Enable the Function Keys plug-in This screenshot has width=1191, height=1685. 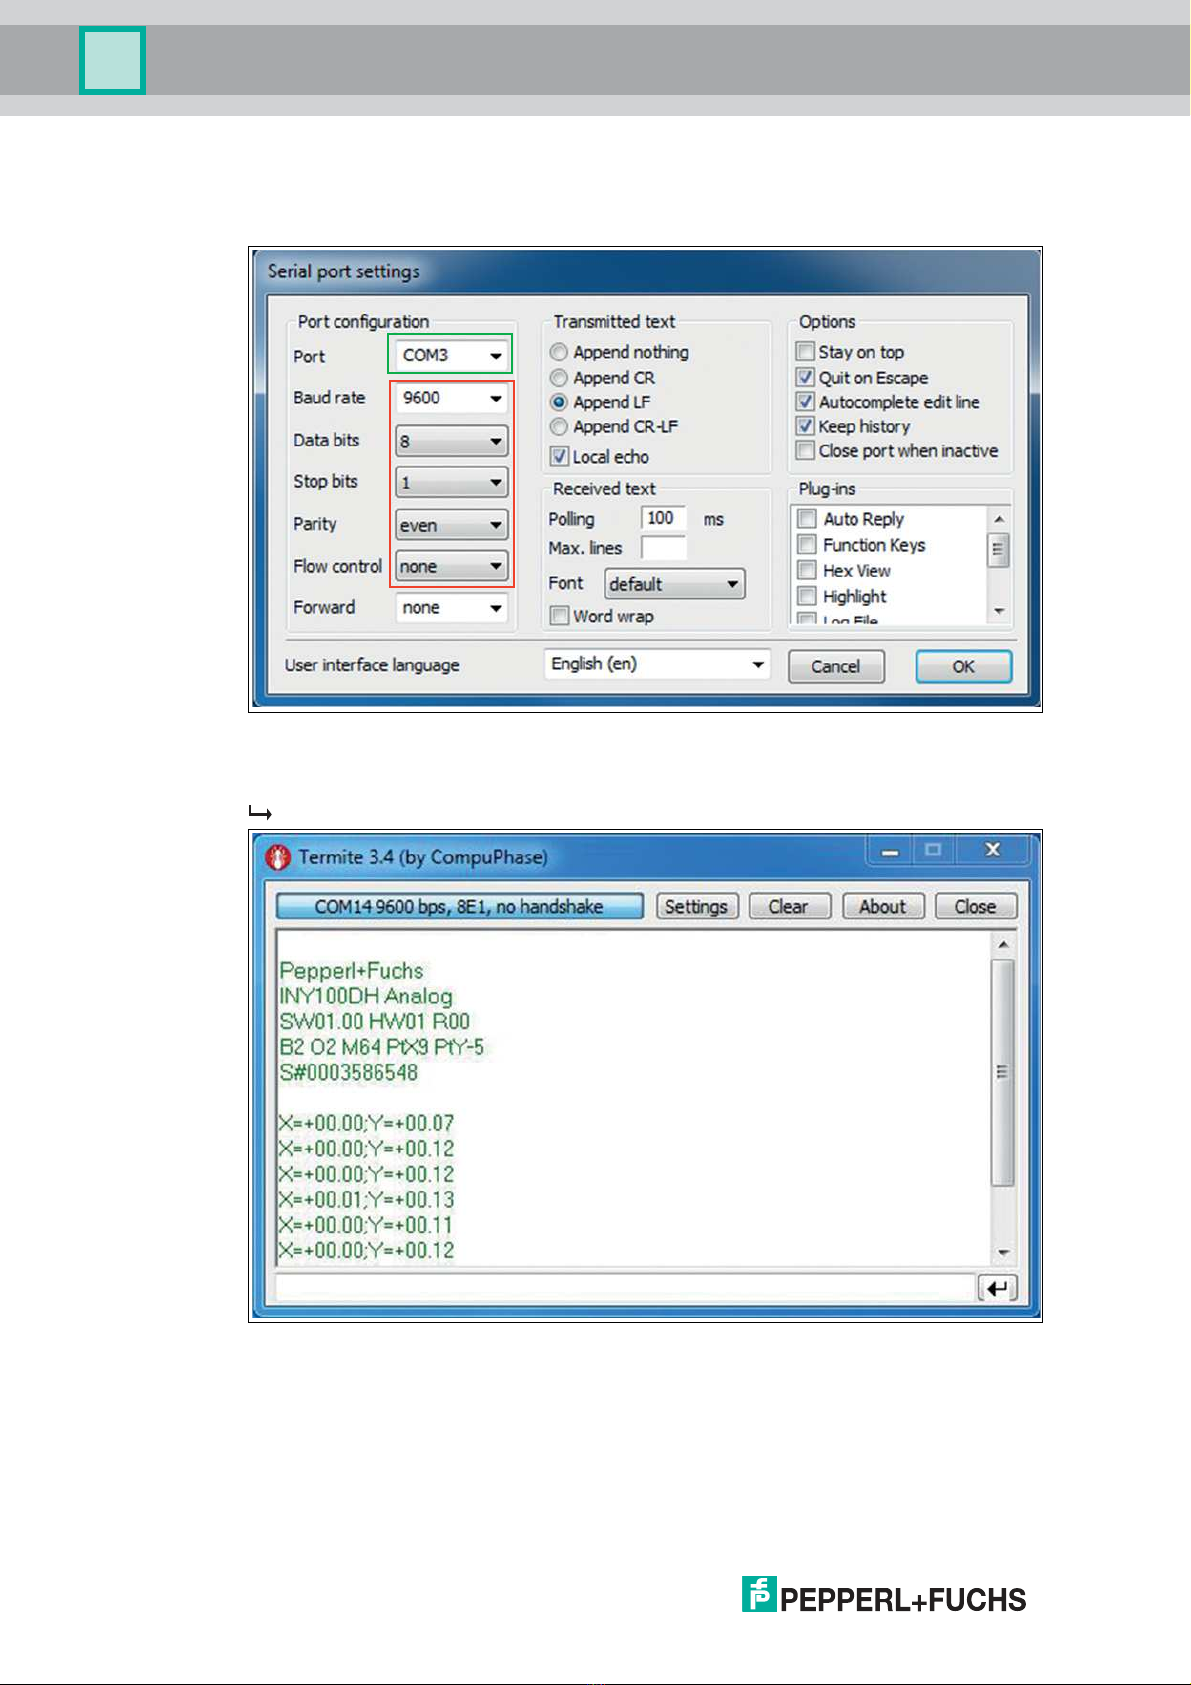tap(807, 545)
